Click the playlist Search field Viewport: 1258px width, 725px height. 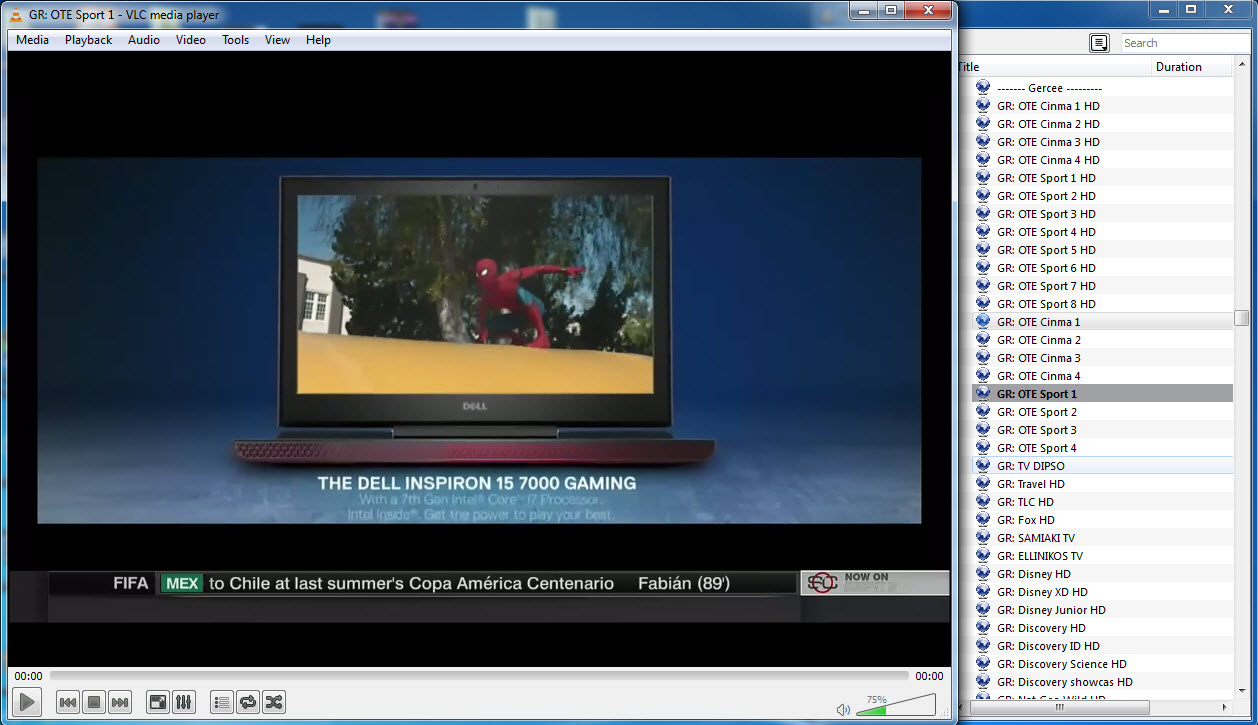pyautogui.click(x=1185, y=43)
